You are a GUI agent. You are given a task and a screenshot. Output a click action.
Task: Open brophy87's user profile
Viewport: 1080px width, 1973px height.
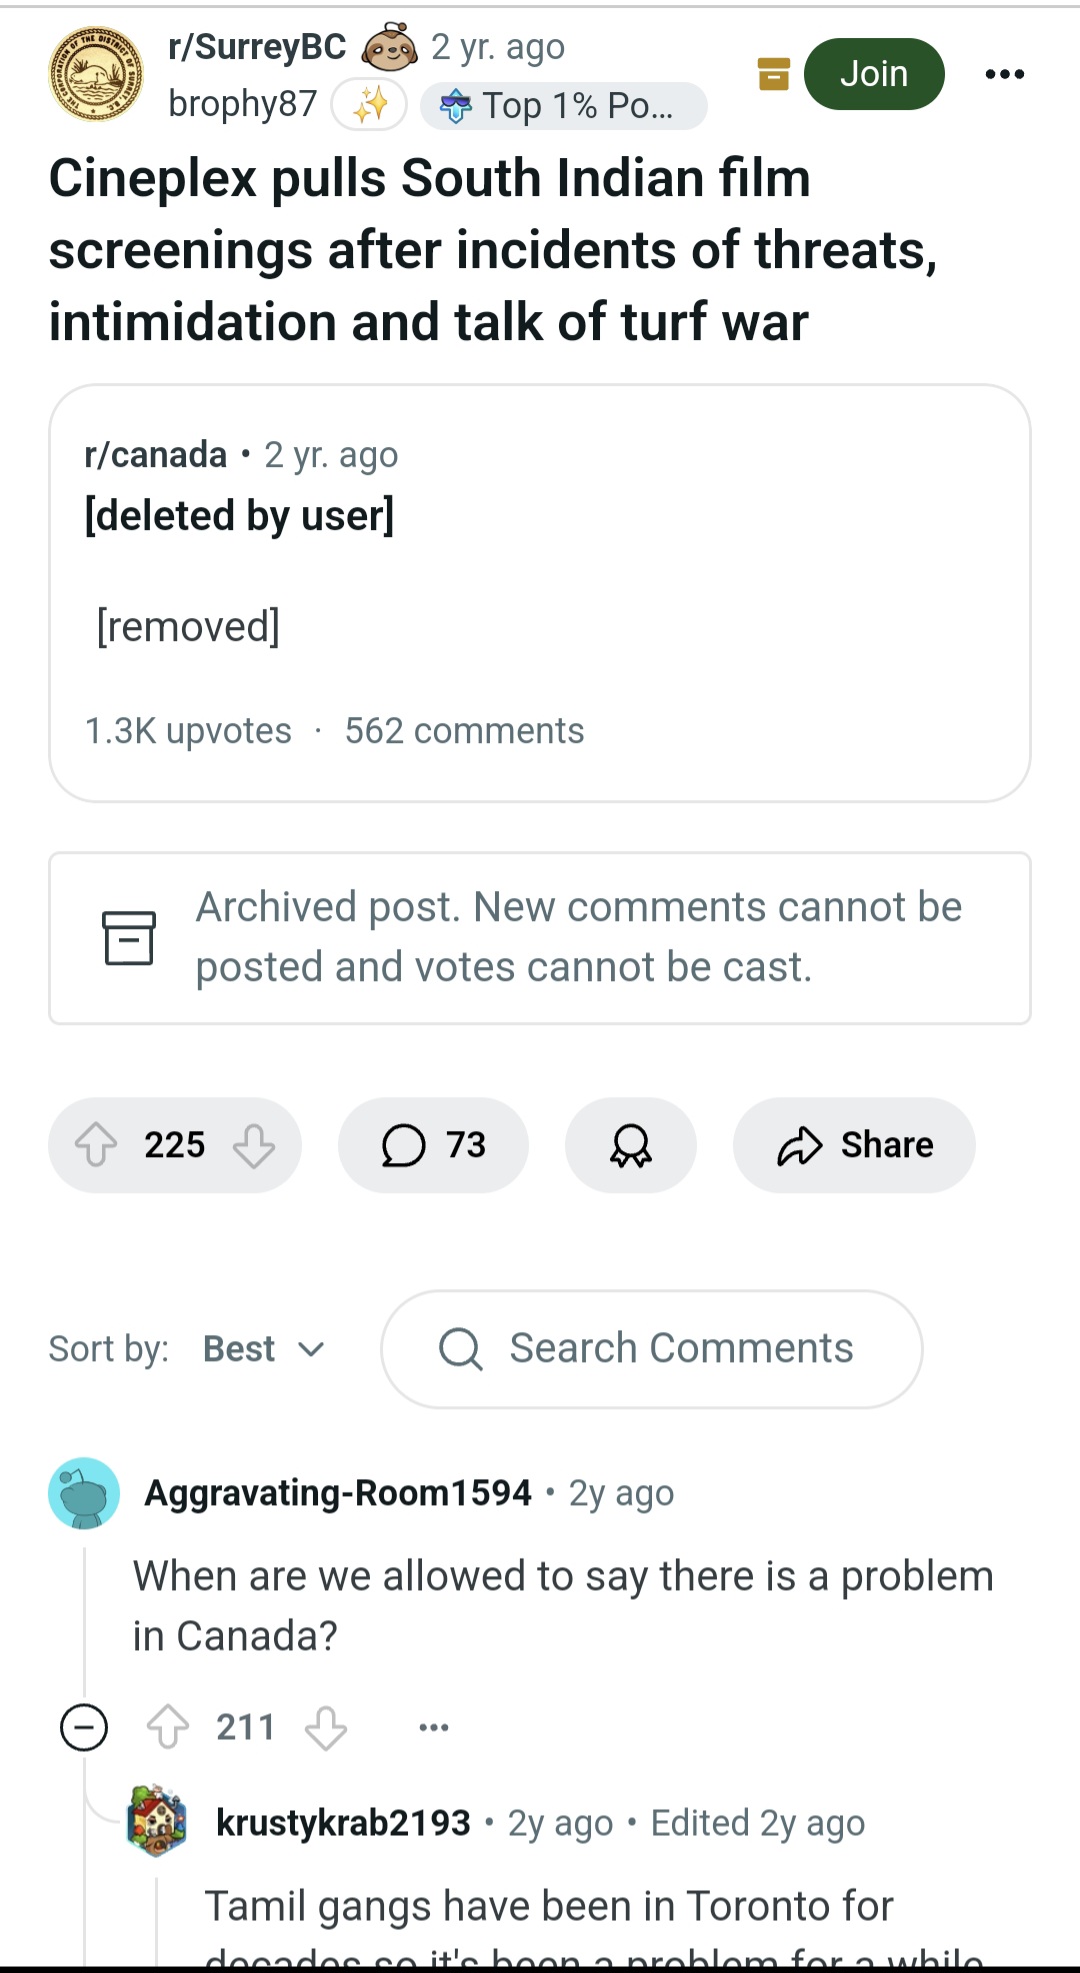(x=242, y=104)
